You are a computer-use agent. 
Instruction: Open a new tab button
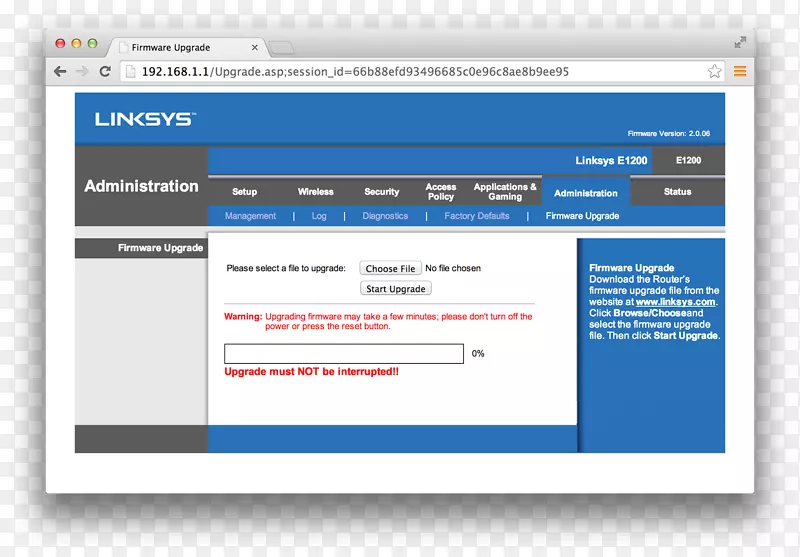click(281, 48)
